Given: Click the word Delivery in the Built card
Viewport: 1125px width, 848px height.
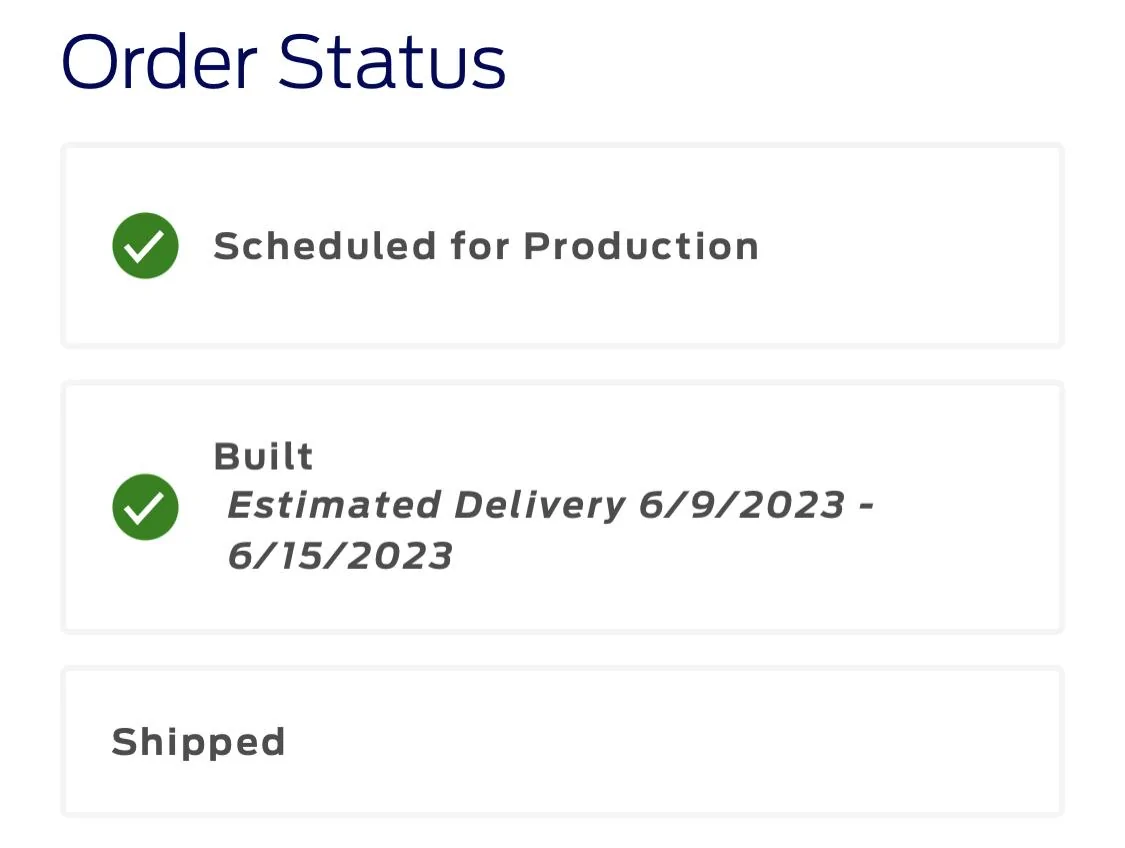Looking at the screenshot, I should (540, 506).
